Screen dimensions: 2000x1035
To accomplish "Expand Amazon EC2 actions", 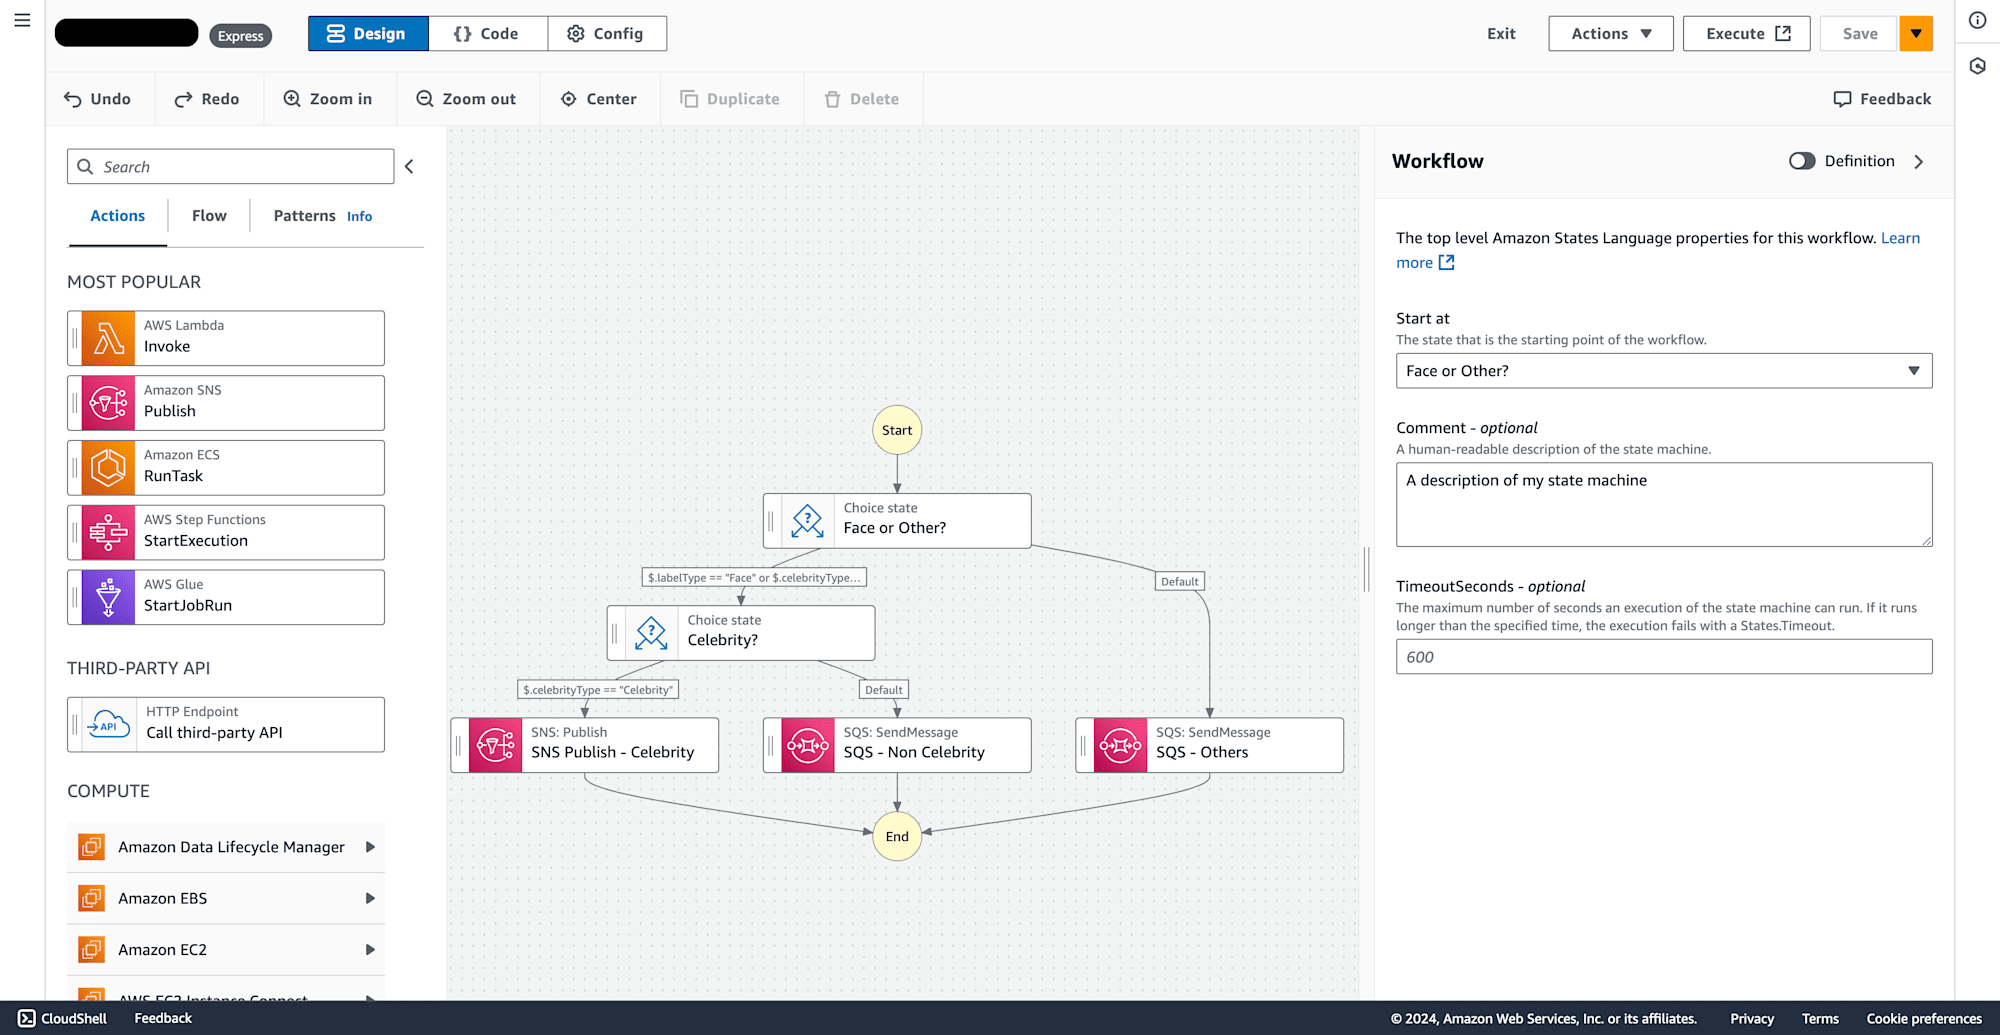I will [x=370, y=950].
